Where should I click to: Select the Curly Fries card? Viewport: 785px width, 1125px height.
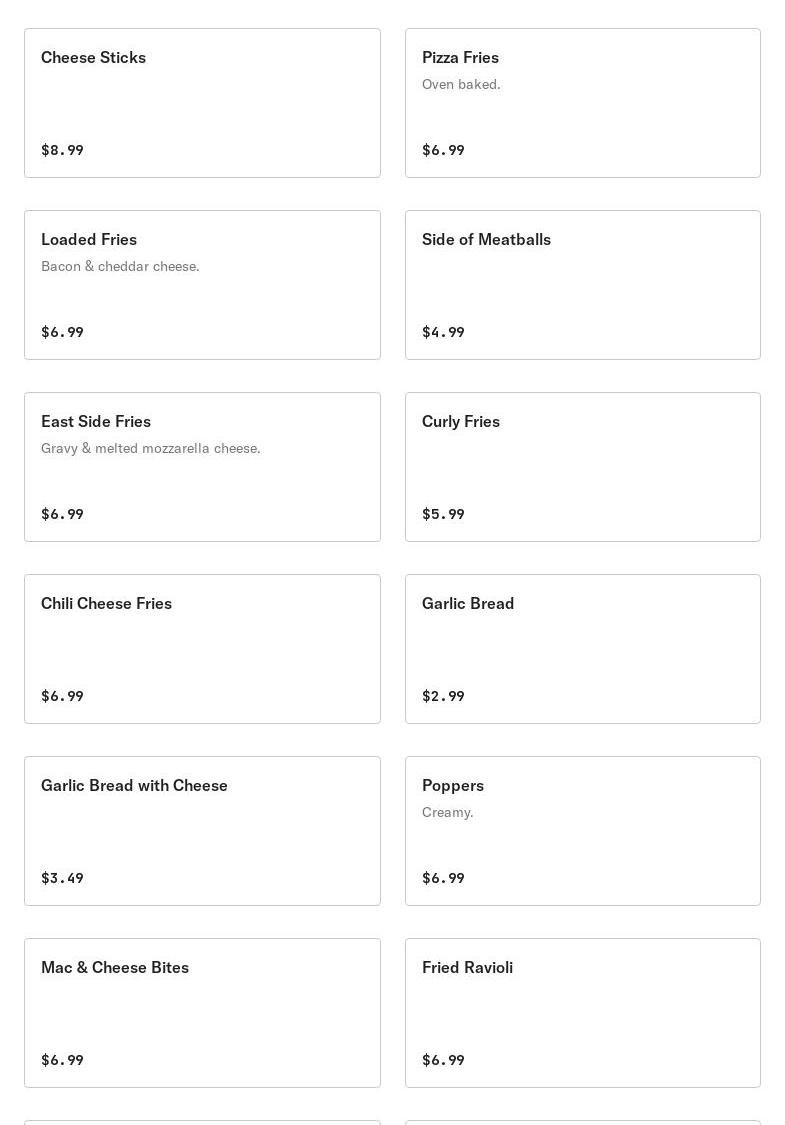[x=582, y=467]
